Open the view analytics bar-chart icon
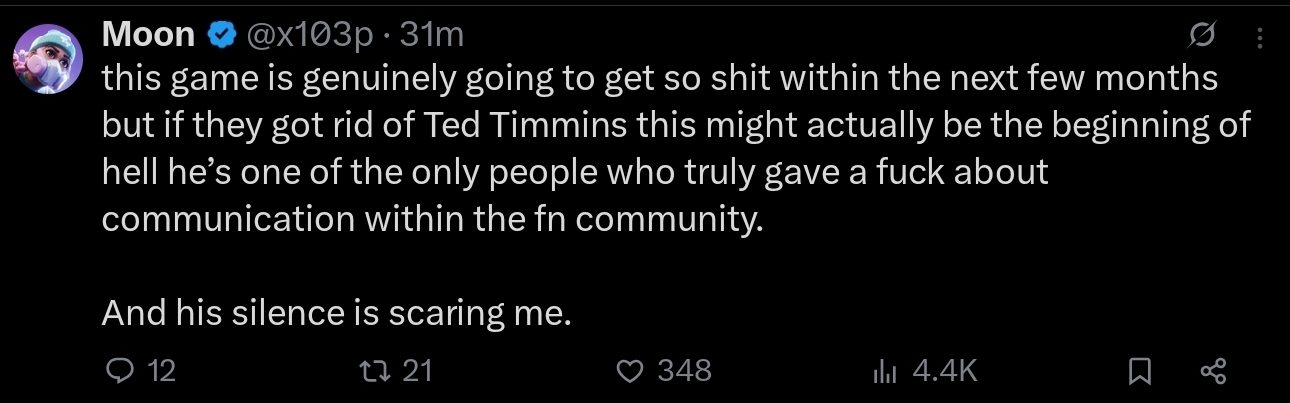The image size is (1290, 403). [x=884, y=372]
